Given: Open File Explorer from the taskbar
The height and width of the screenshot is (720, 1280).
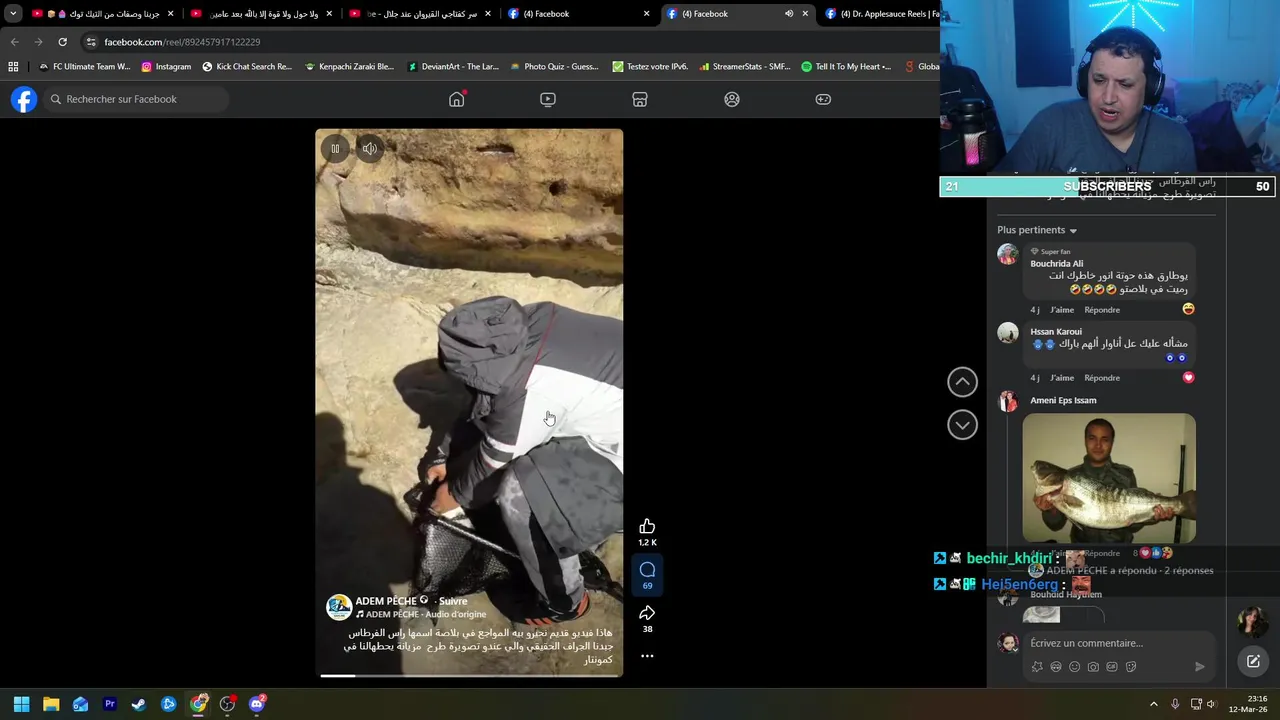Looking at the screenshot, I should coord(51,704).
